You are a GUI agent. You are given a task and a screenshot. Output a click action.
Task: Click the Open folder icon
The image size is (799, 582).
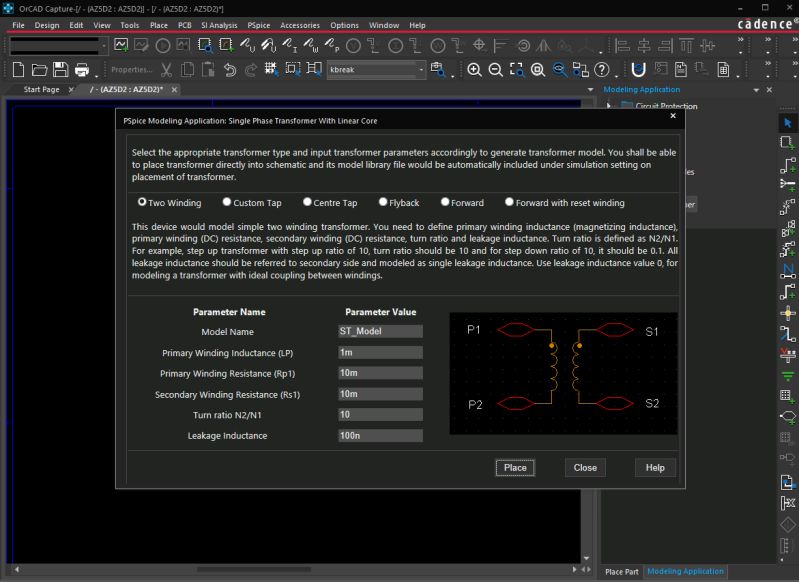pyautogui.click(x=39, y=69)
